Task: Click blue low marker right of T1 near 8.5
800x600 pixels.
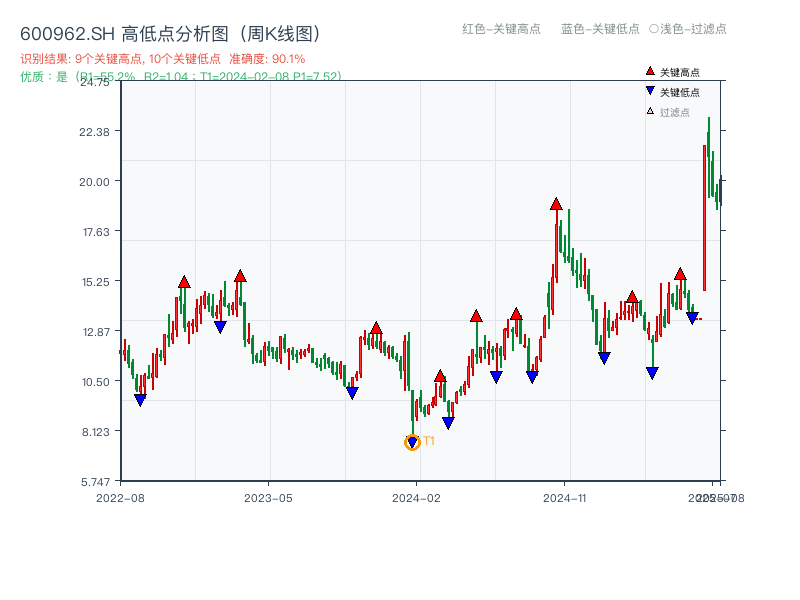Action: pos(448,423)
